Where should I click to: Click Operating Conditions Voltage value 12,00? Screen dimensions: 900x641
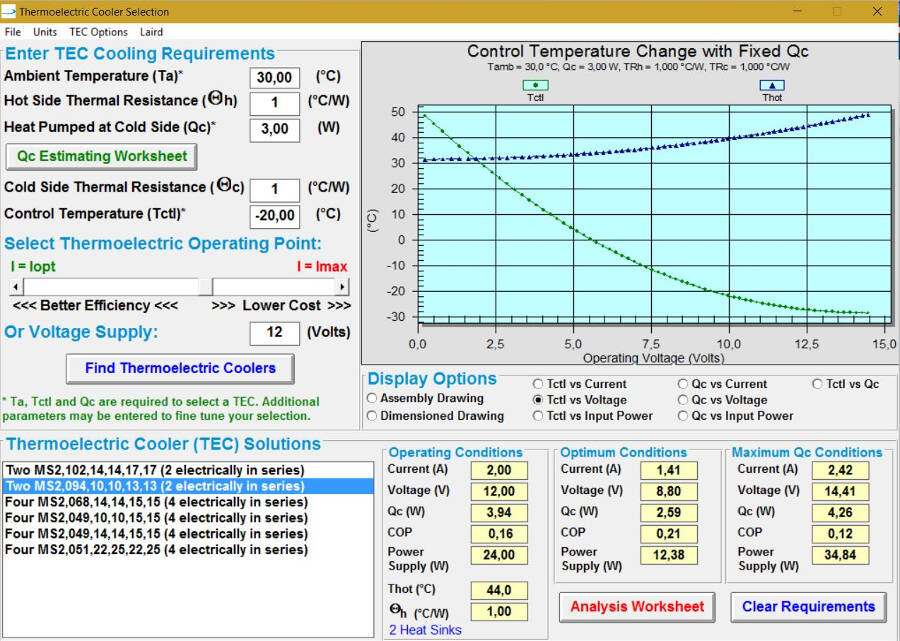[x=499, y=491]
